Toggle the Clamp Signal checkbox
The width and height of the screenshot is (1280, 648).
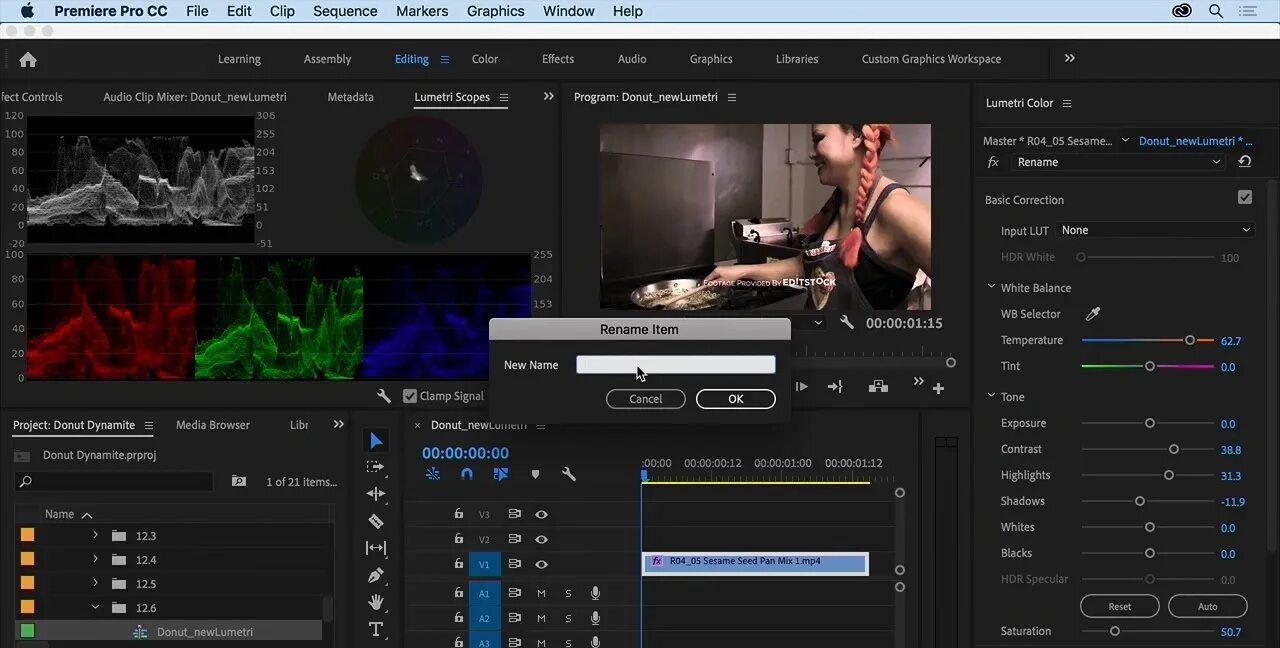click(410, 396)
